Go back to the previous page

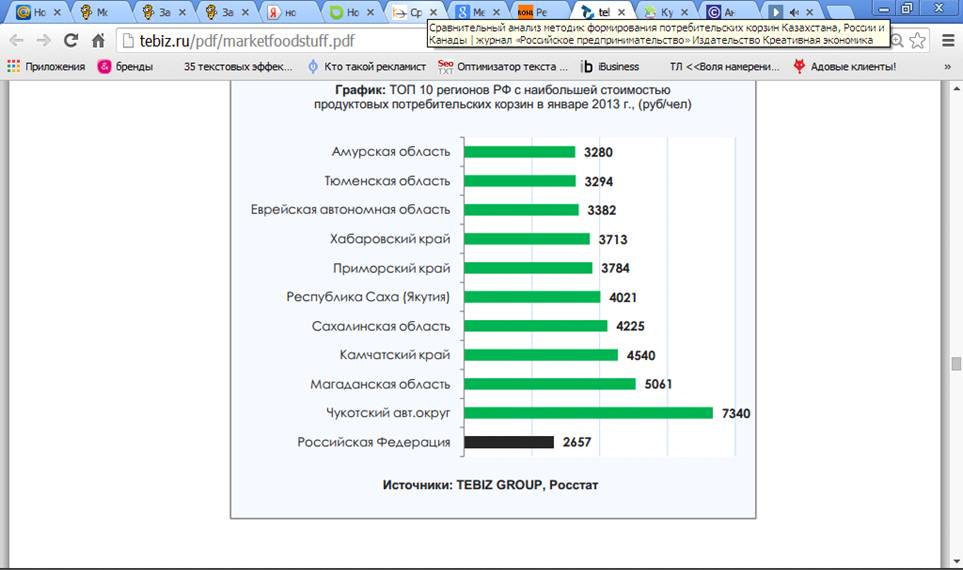coord(17,41)
